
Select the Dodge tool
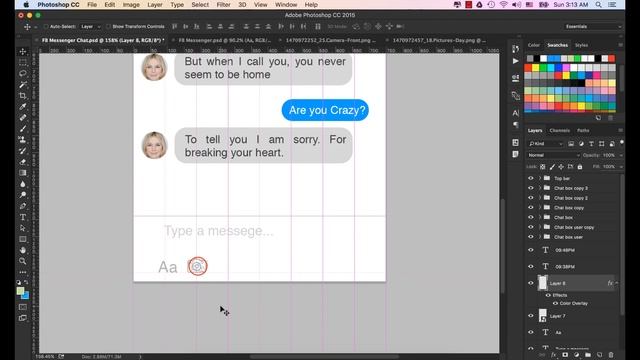pyautogui.click(x=23, y=195)
